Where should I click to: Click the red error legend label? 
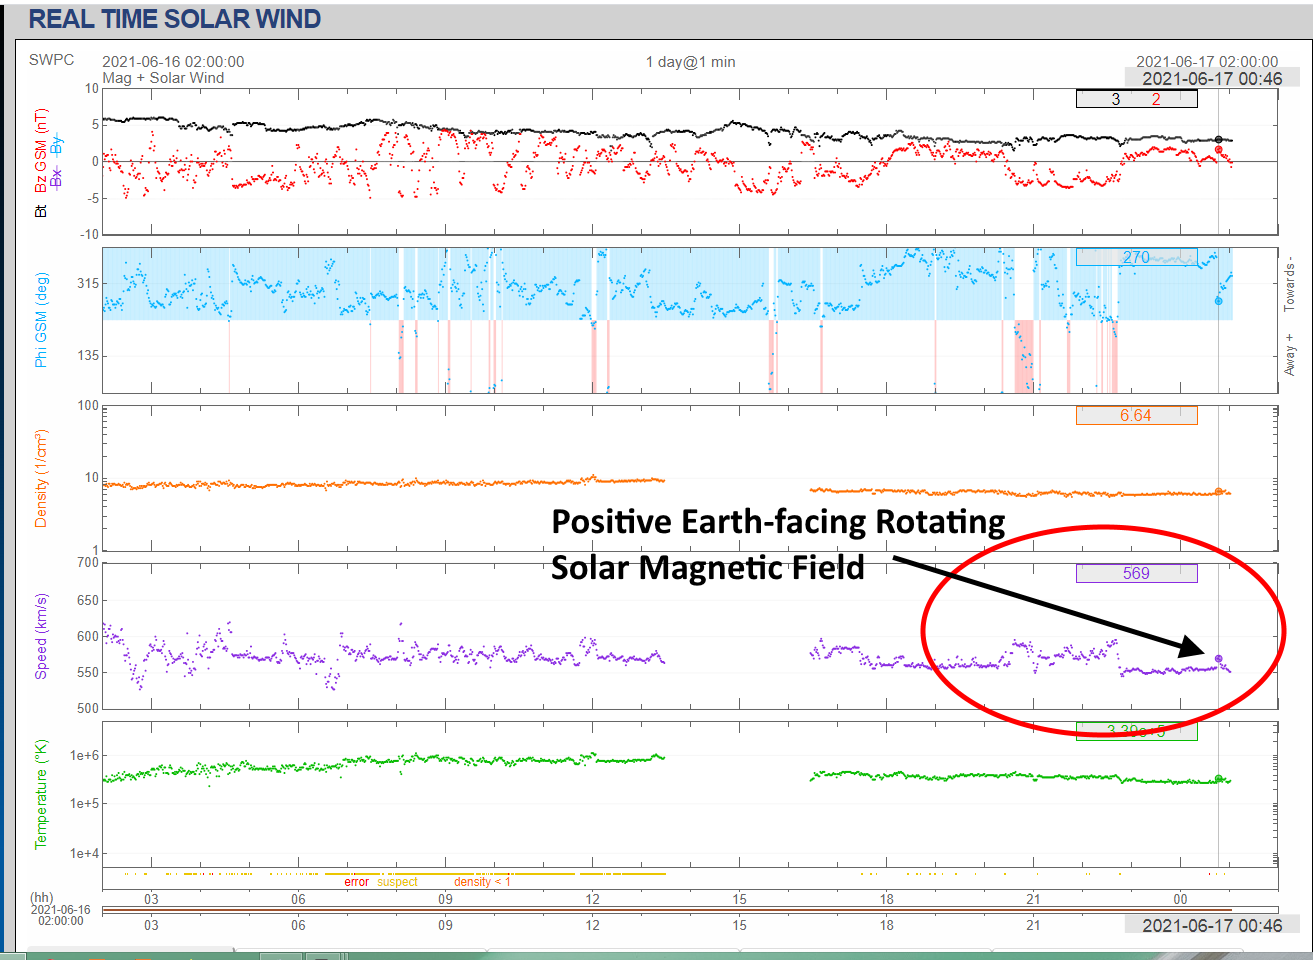click(x=357, y=882)
